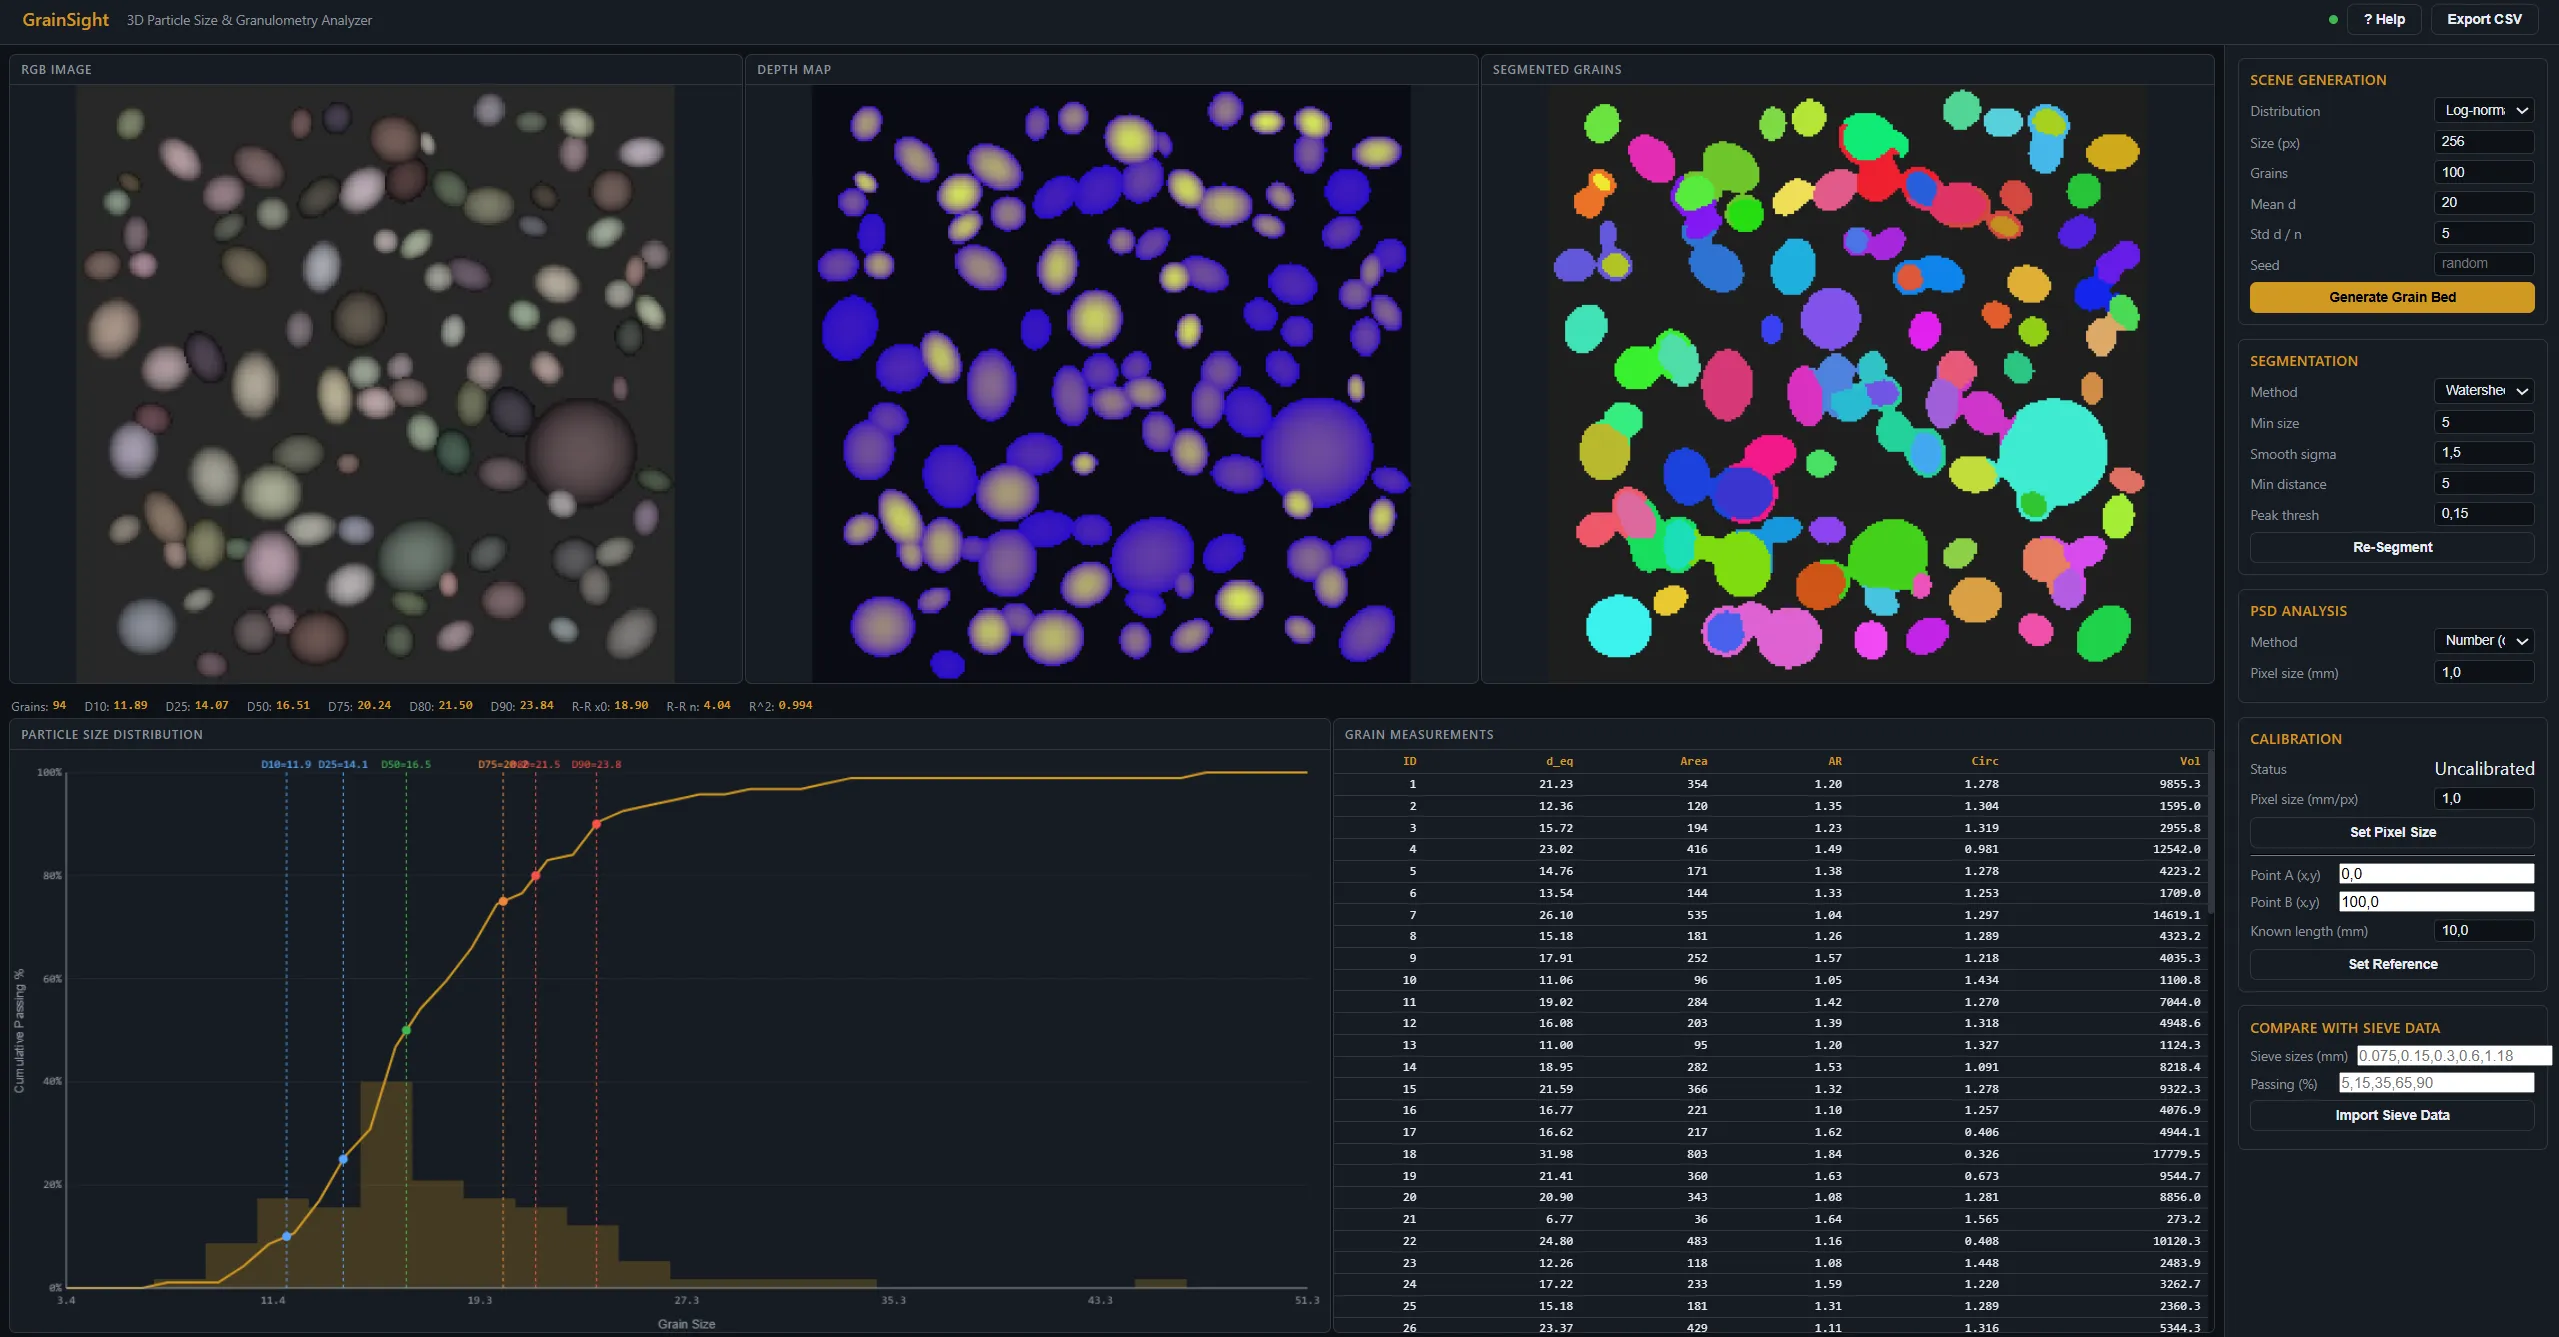Viewport: 2559px width, 1337px height.
Task: Click the Re-Segment button
Action: click(x=2391, y=547)
